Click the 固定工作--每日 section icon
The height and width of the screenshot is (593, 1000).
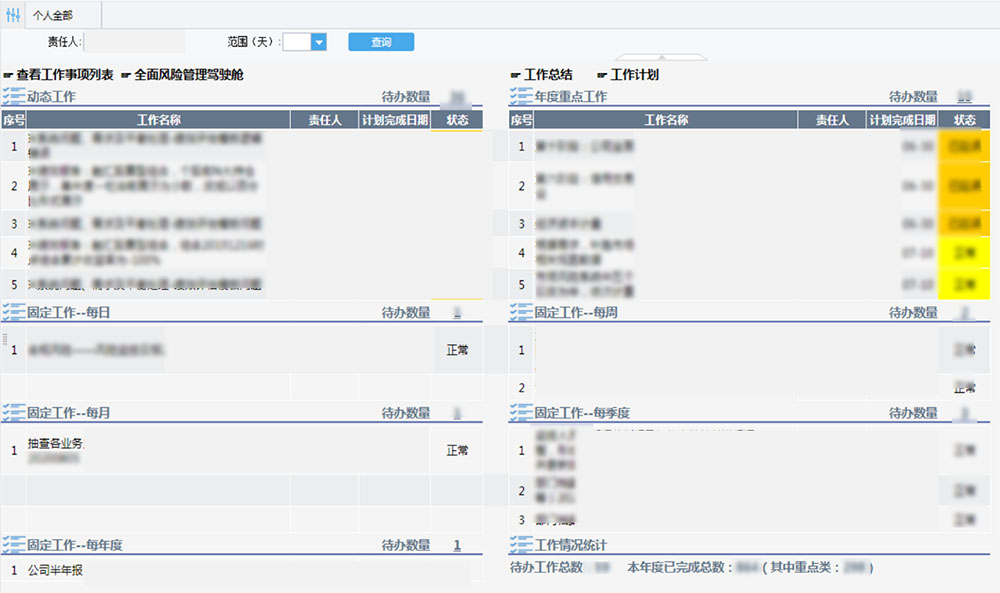tap(13, 313)
